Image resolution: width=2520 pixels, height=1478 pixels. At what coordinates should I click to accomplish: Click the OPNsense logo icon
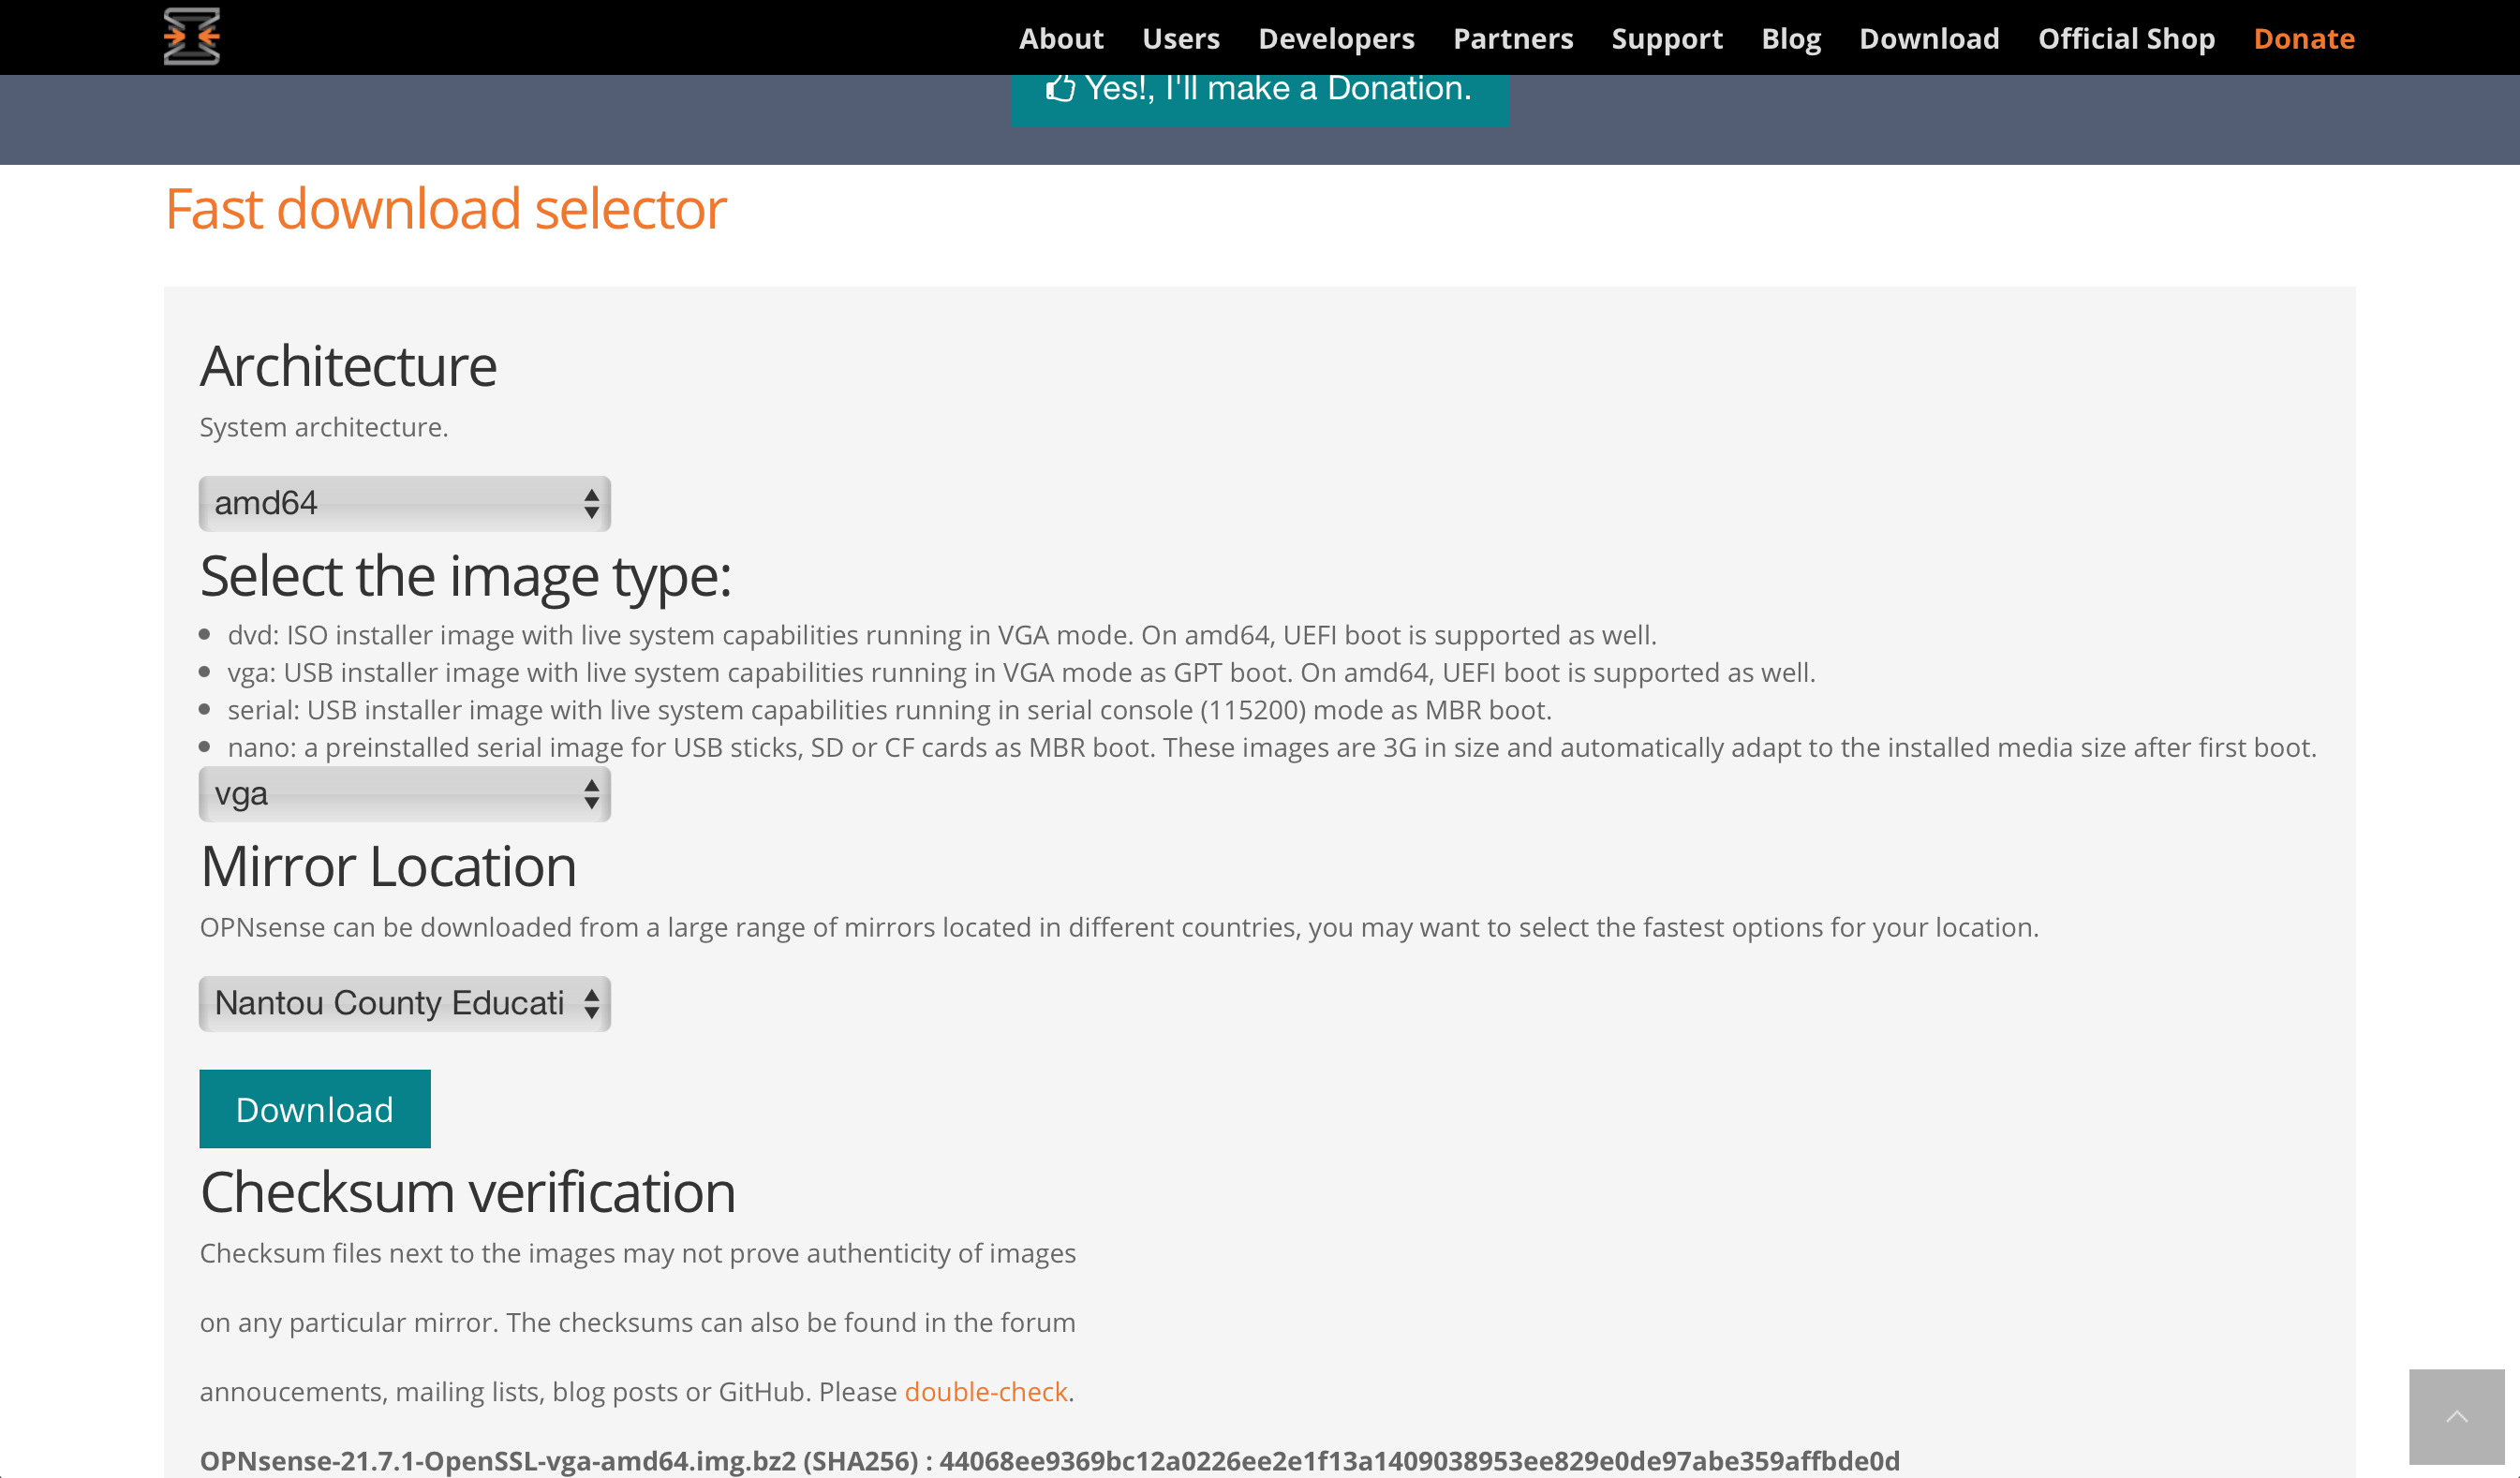point(192,37)
